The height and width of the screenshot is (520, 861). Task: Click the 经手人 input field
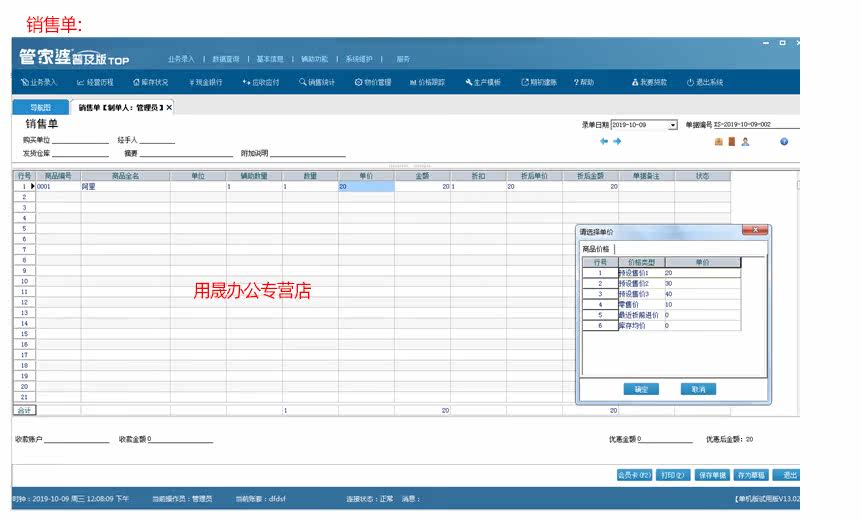coord(157,140)
